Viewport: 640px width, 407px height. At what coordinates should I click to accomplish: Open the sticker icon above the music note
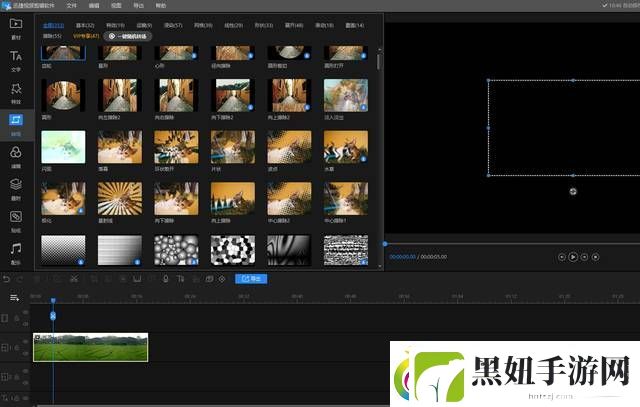click(x=16, y=216)
